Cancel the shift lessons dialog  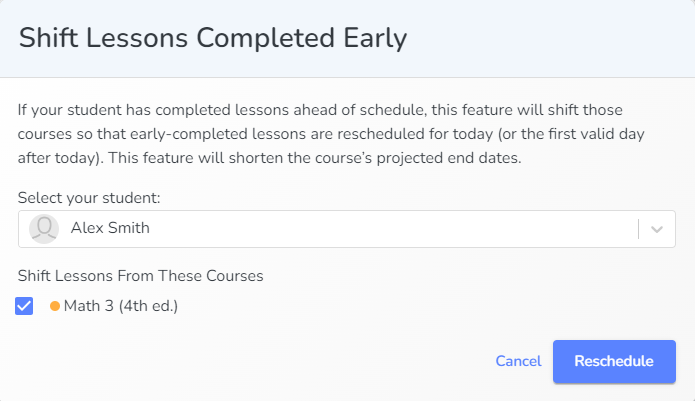[x=518, y=361]
